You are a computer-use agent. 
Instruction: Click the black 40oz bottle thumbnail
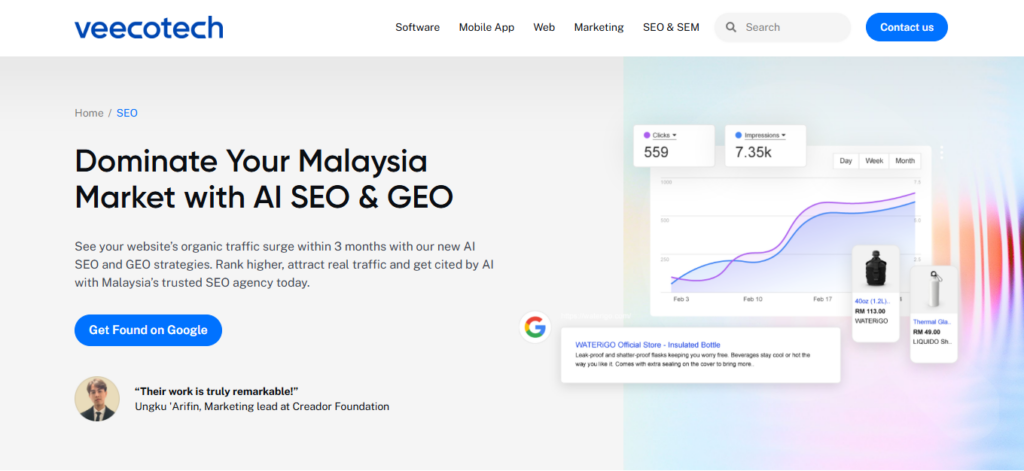coord(874,269)
